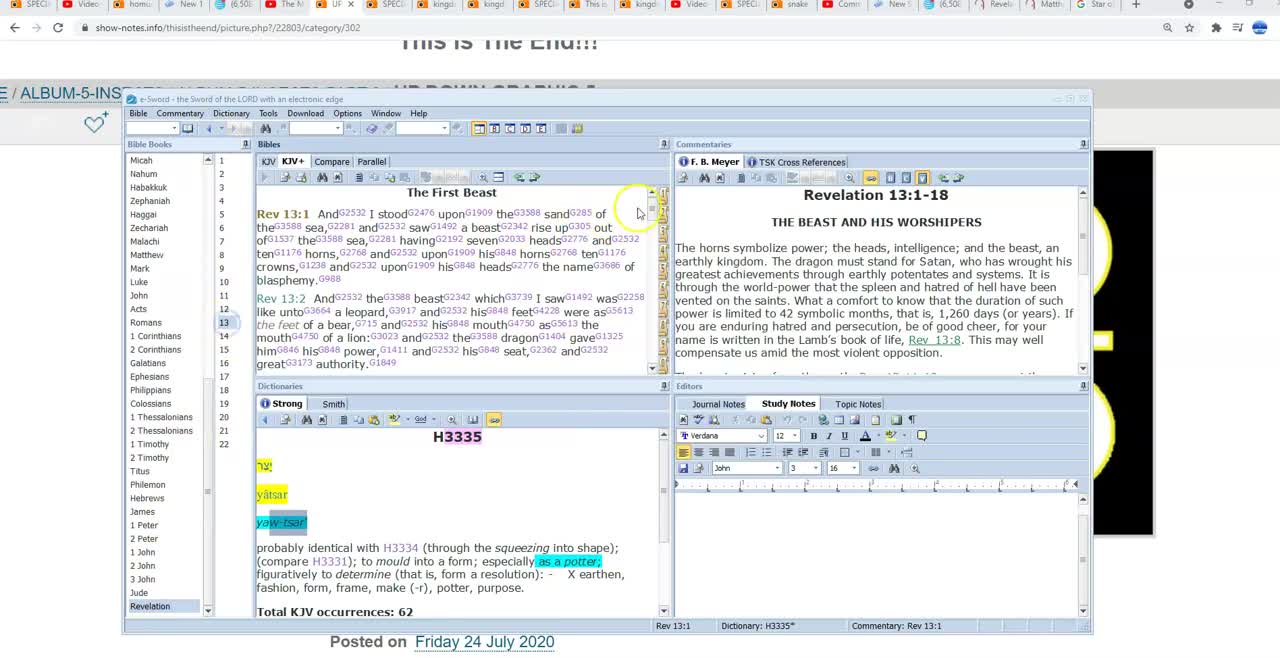Open the TSK Cross References tab

[795, 162]
